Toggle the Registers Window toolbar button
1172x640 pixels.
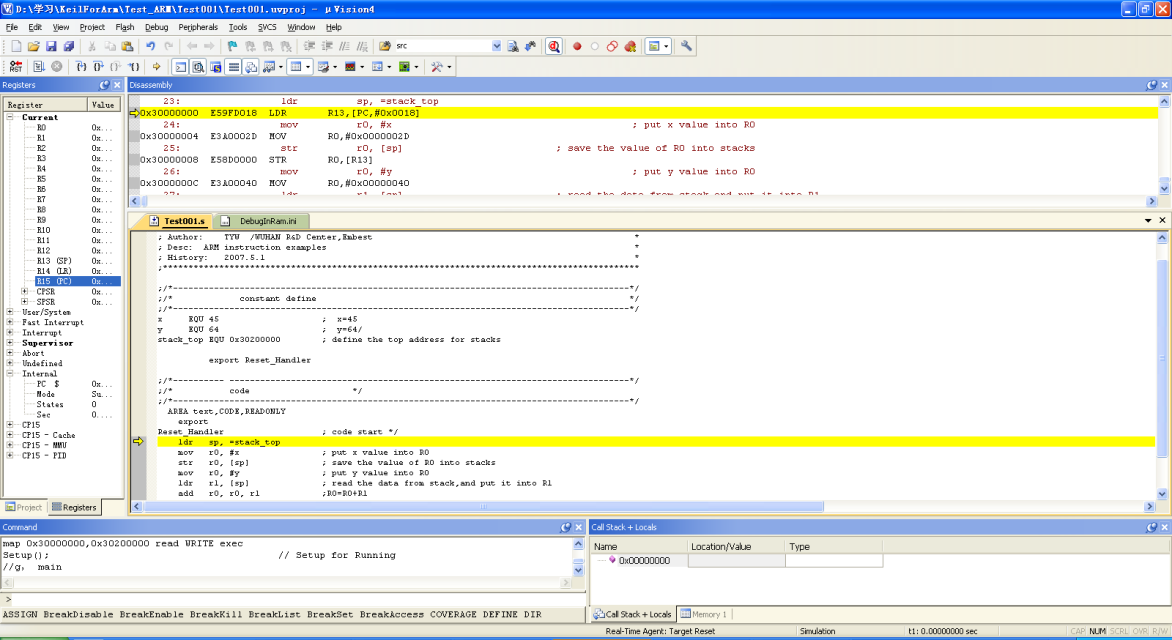(x=232, y=67)
